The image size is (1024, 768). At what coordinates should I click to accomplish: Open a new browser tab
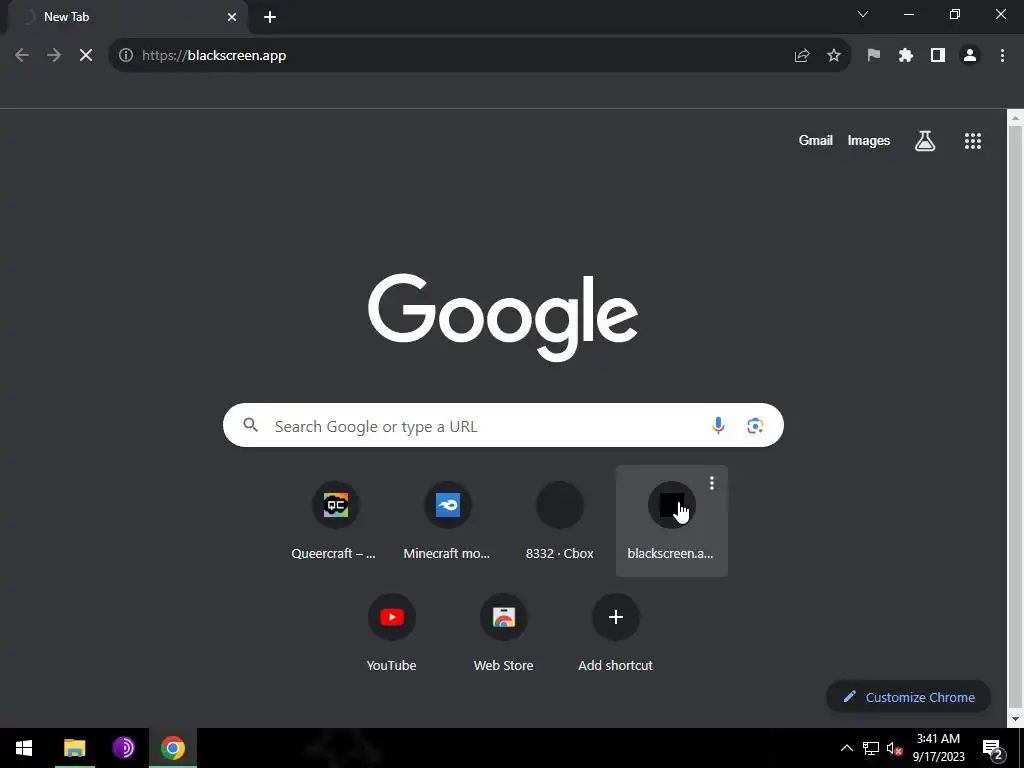[270, 17]
